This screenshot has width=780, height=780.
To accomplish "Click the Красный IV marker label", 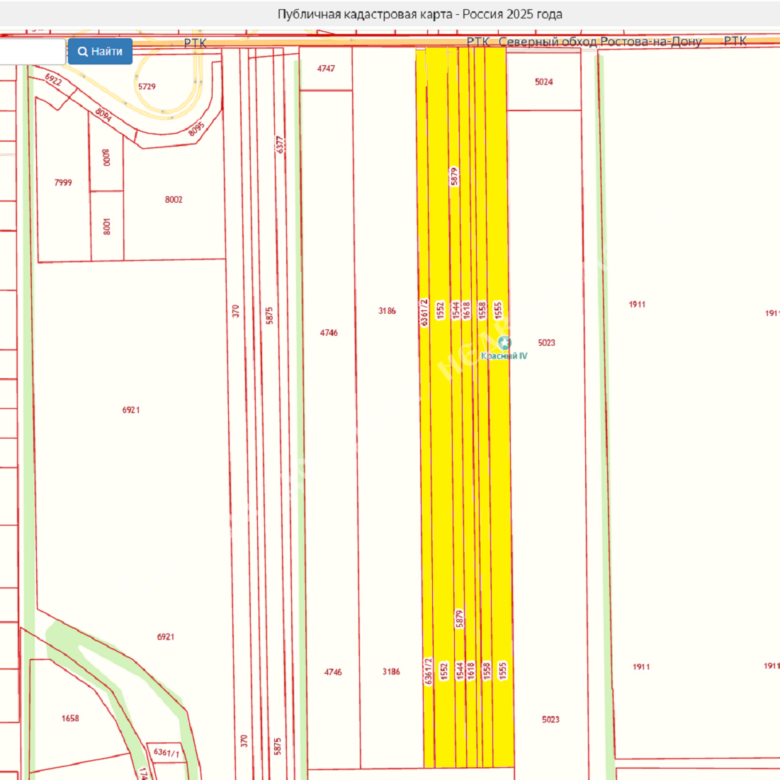I will click(504, 357).
